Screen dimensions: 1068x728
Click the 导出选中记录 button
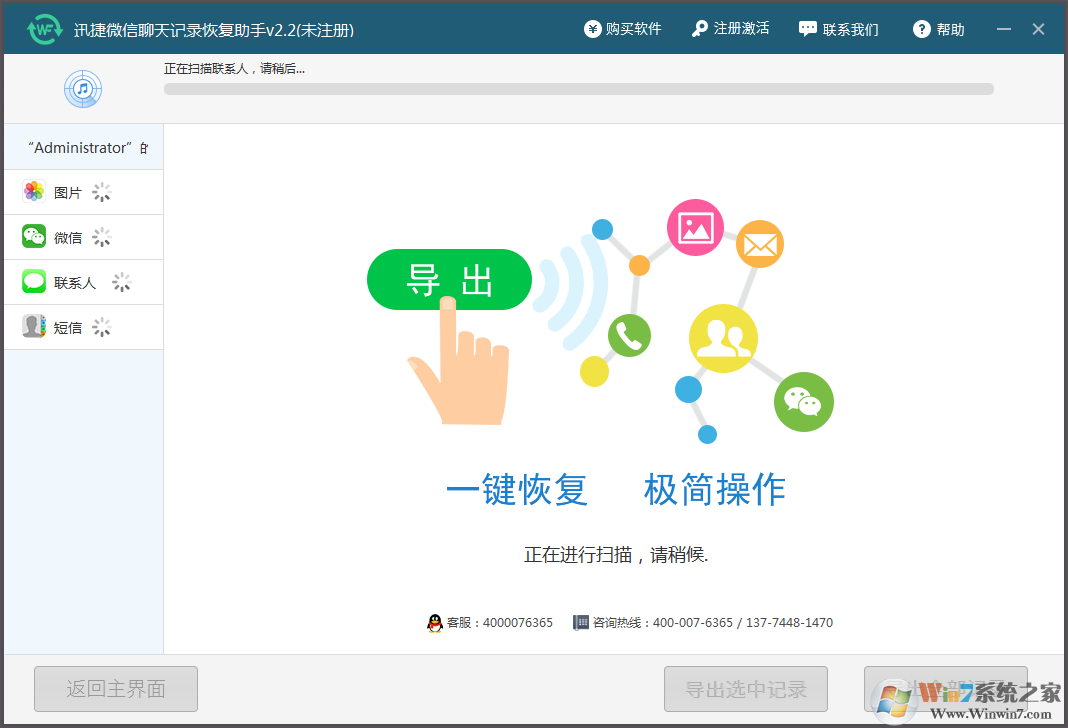tap(745, 689)
